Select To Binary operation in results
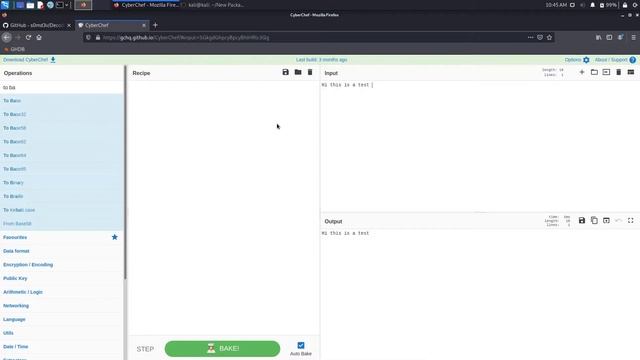640x360 pixels. tap(62, 183)
